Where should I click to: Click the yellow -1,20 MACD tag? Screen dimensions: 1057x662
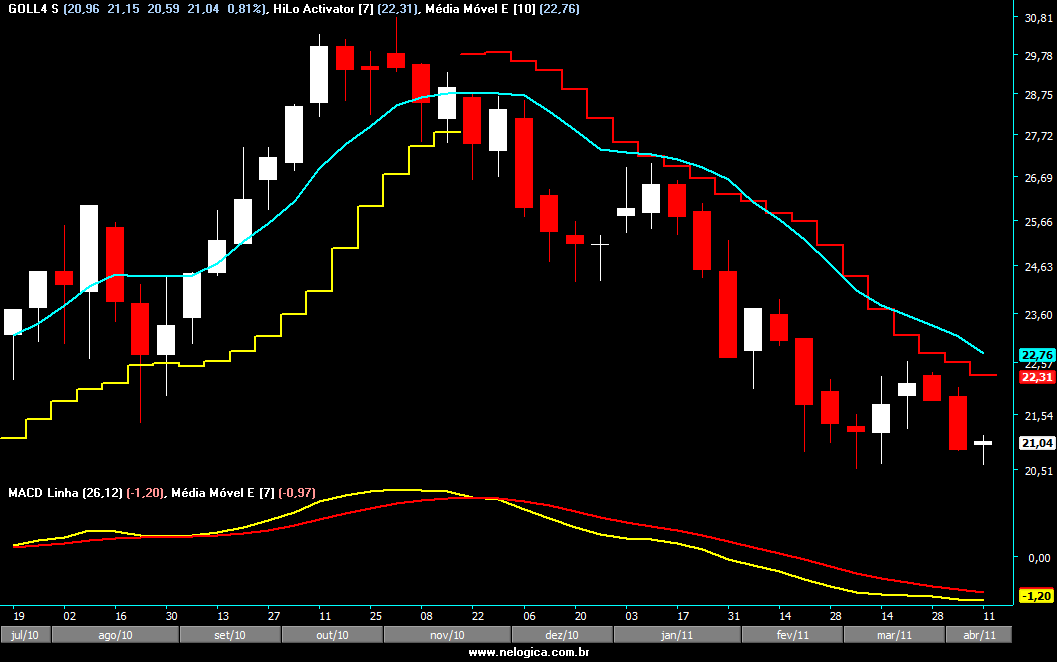click(1037, 596)
